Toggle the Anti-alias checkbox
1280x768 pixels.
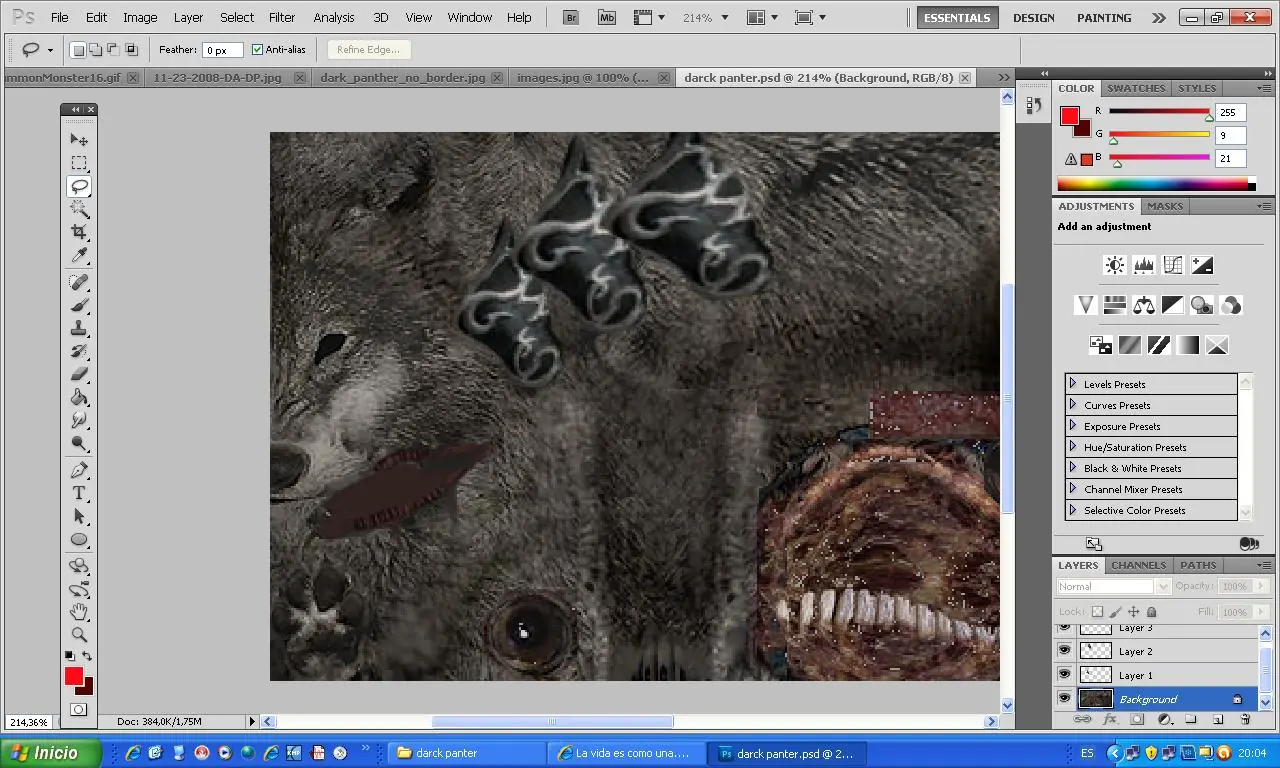(257, 50)
